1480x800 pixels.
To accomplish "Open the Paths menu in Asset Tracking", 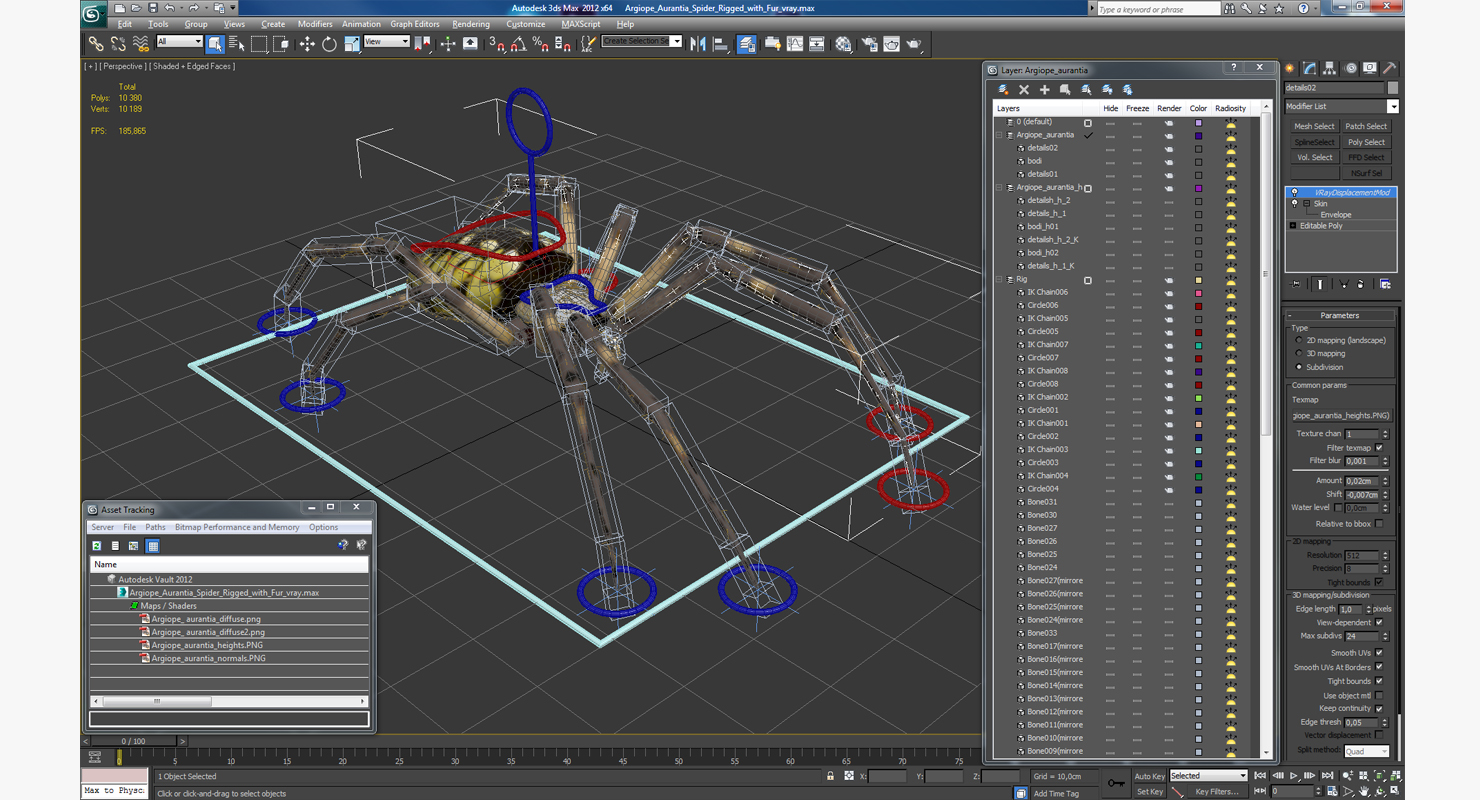I will click(x=155, y=527).
